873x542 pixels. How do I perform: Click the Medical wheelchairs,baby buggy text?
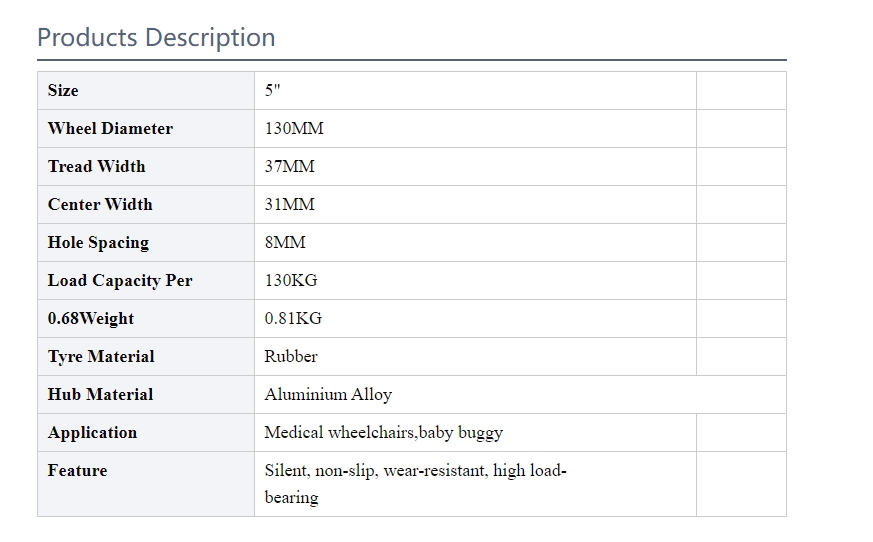point(384,433)
